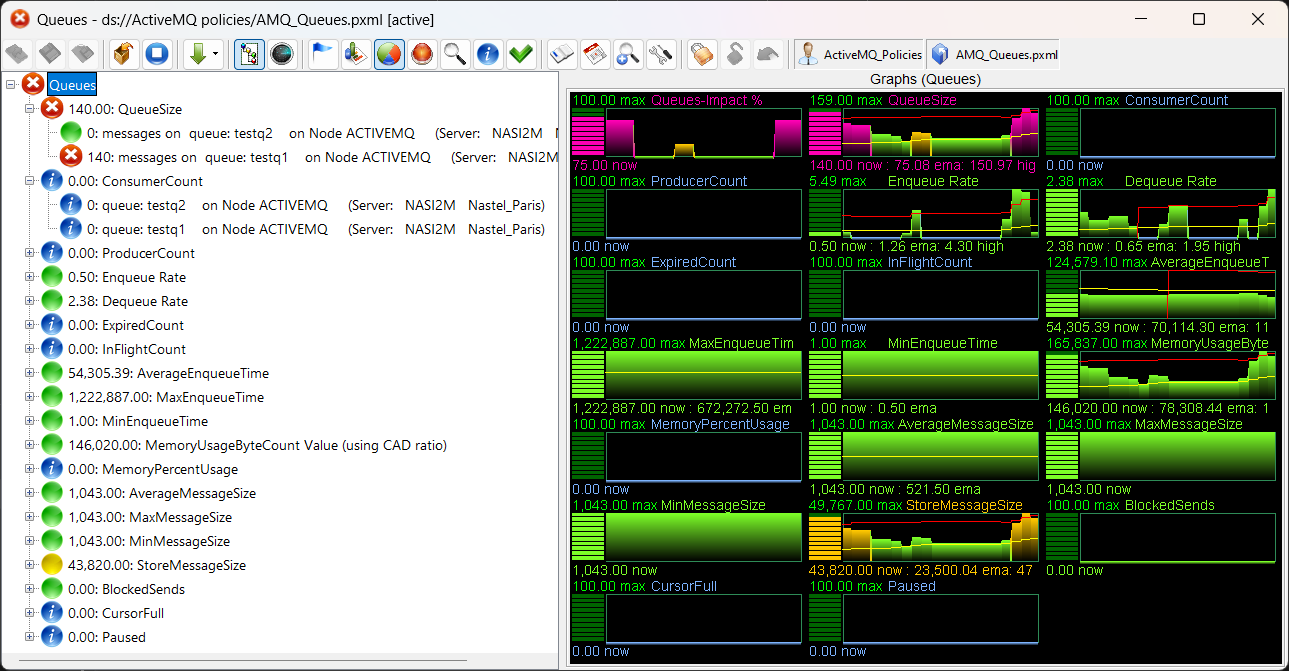This screenshot has height=671, width=1289.
Task: Toggle the pie chart graphs button
Action: coord(389,54)
